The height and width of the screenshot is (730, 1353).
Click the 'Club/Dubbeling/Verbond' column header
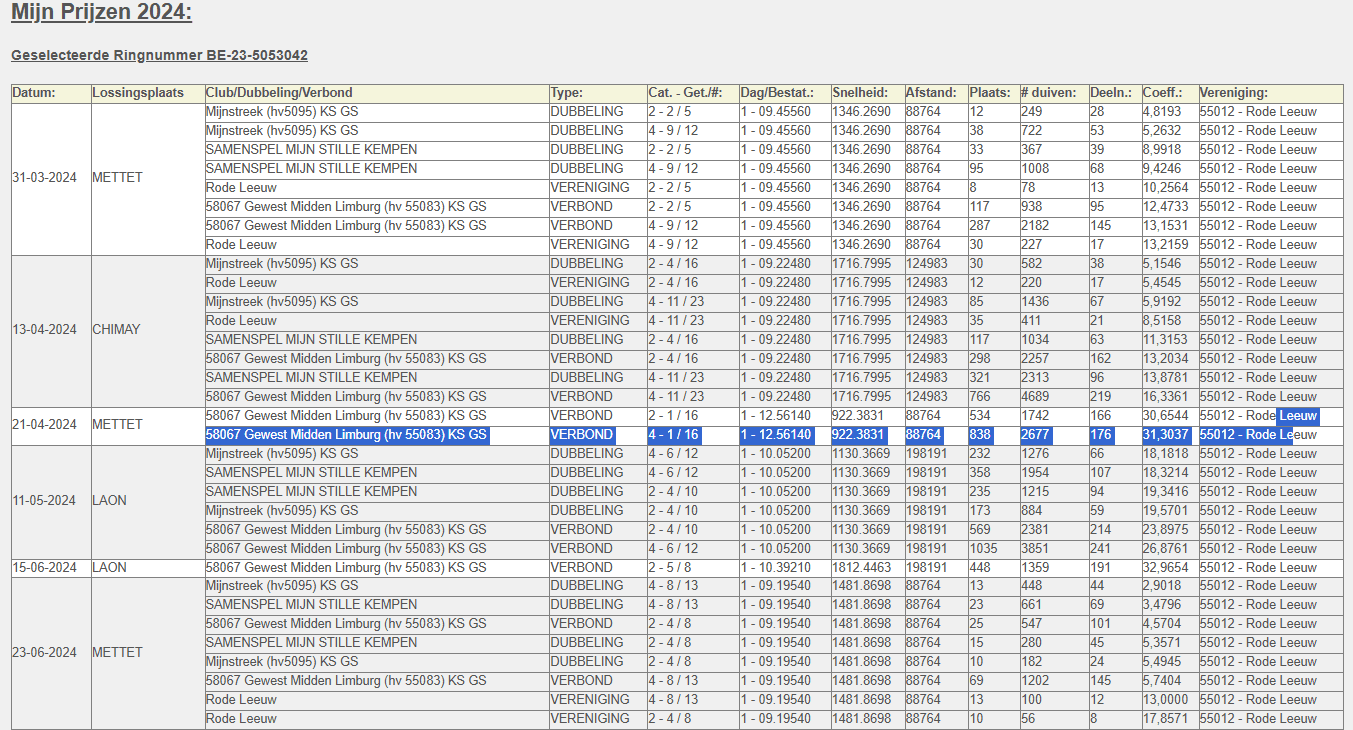(x=279, y=93)
